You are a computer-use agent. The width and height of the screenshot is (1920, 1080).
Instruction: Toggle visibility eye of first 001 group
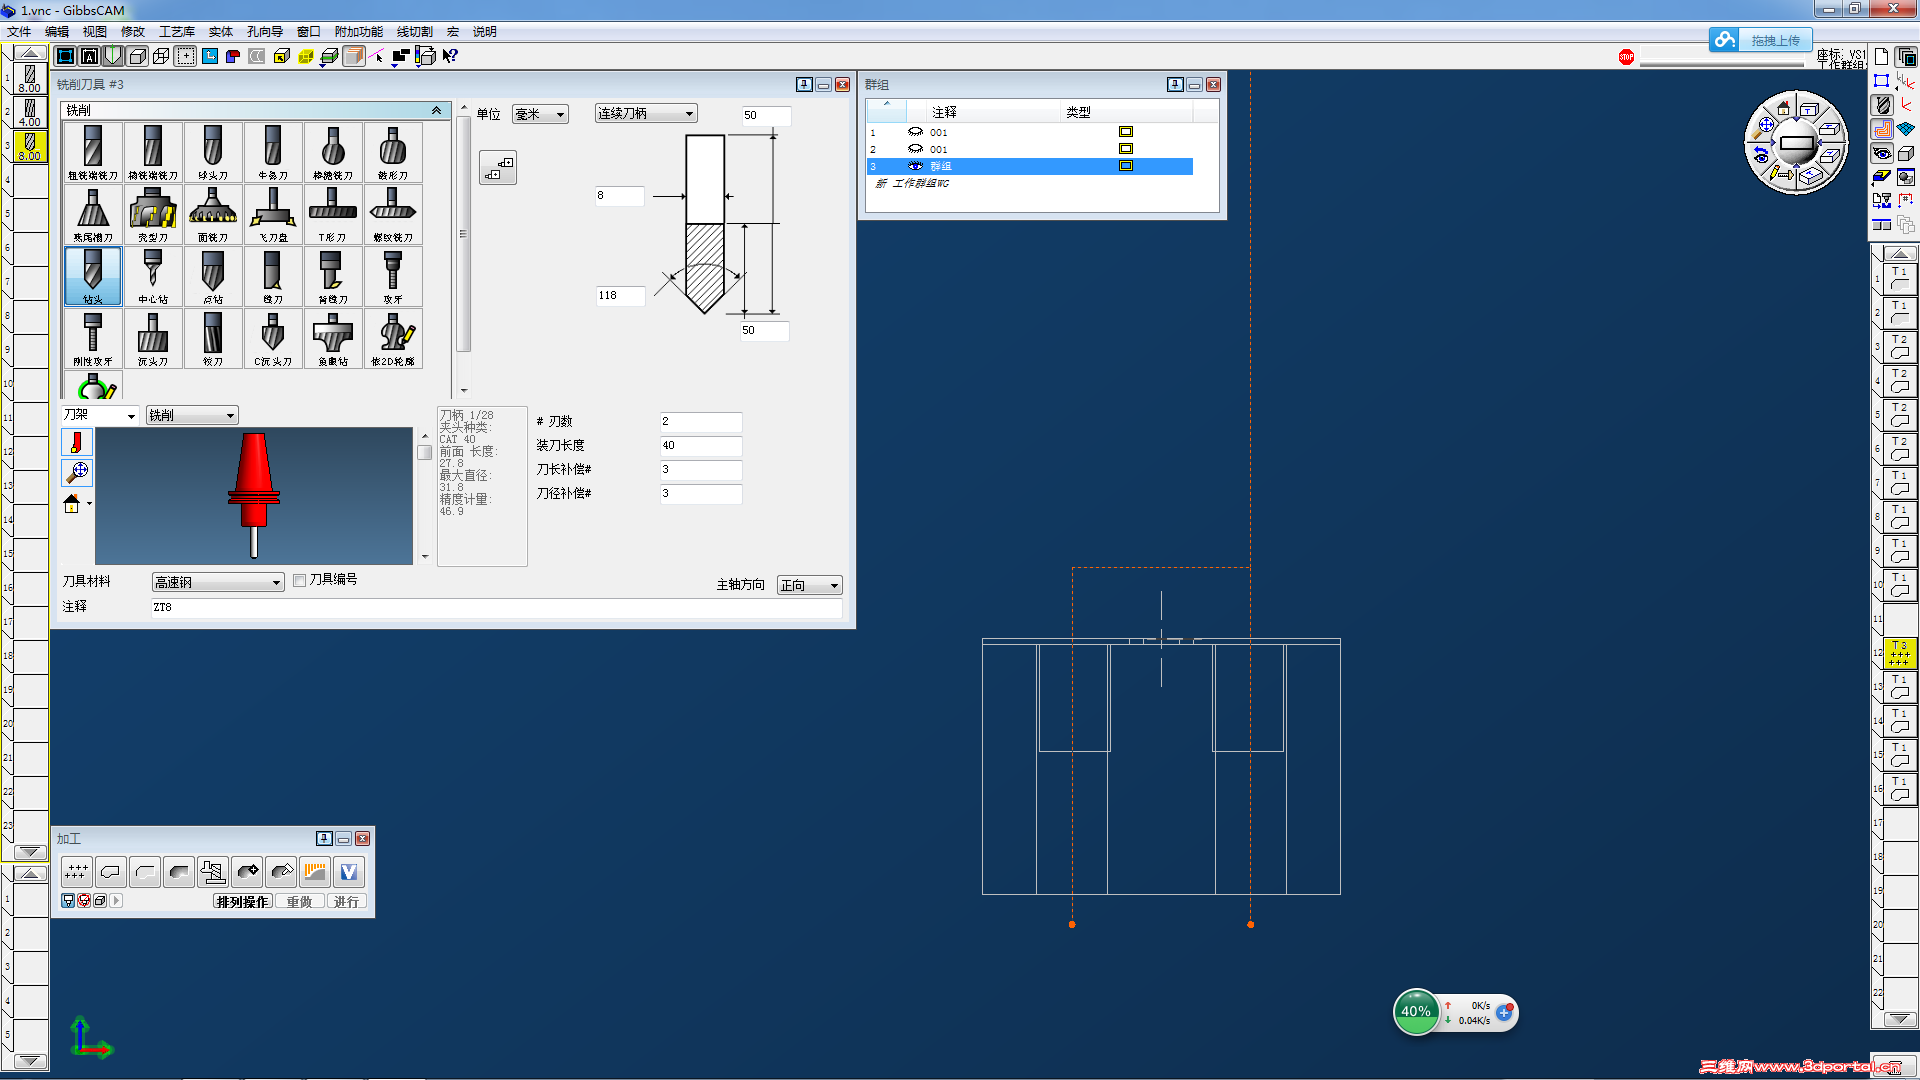coord(914,132)
